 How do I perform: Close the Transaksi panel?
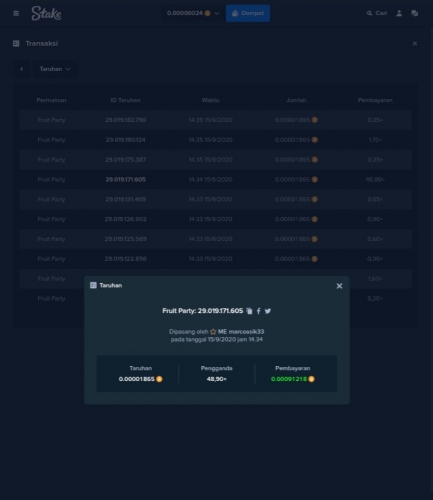415,44
